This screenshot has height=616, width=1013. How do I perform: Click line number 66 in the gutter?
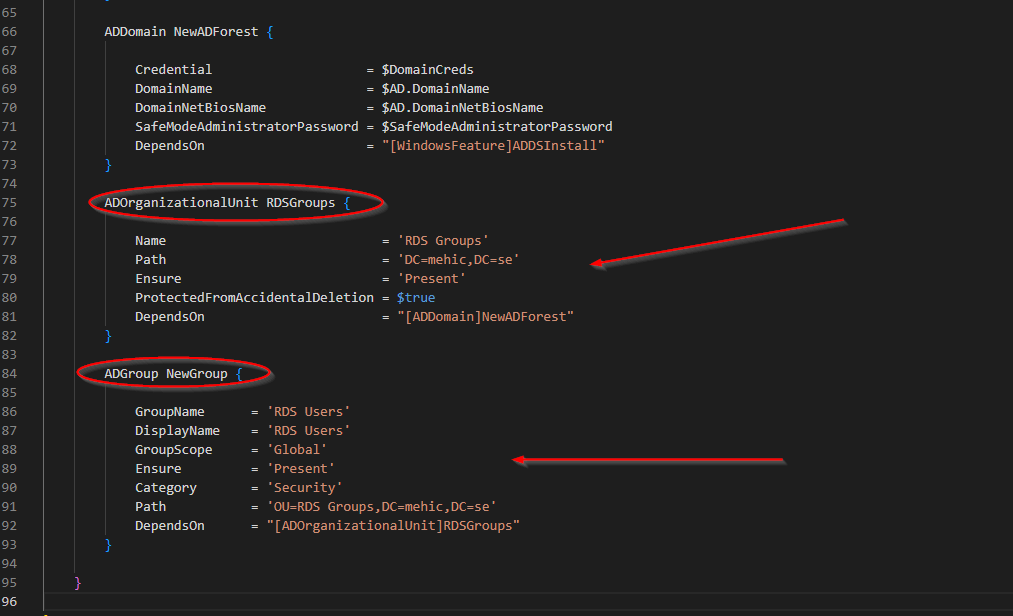click(10, 32)
